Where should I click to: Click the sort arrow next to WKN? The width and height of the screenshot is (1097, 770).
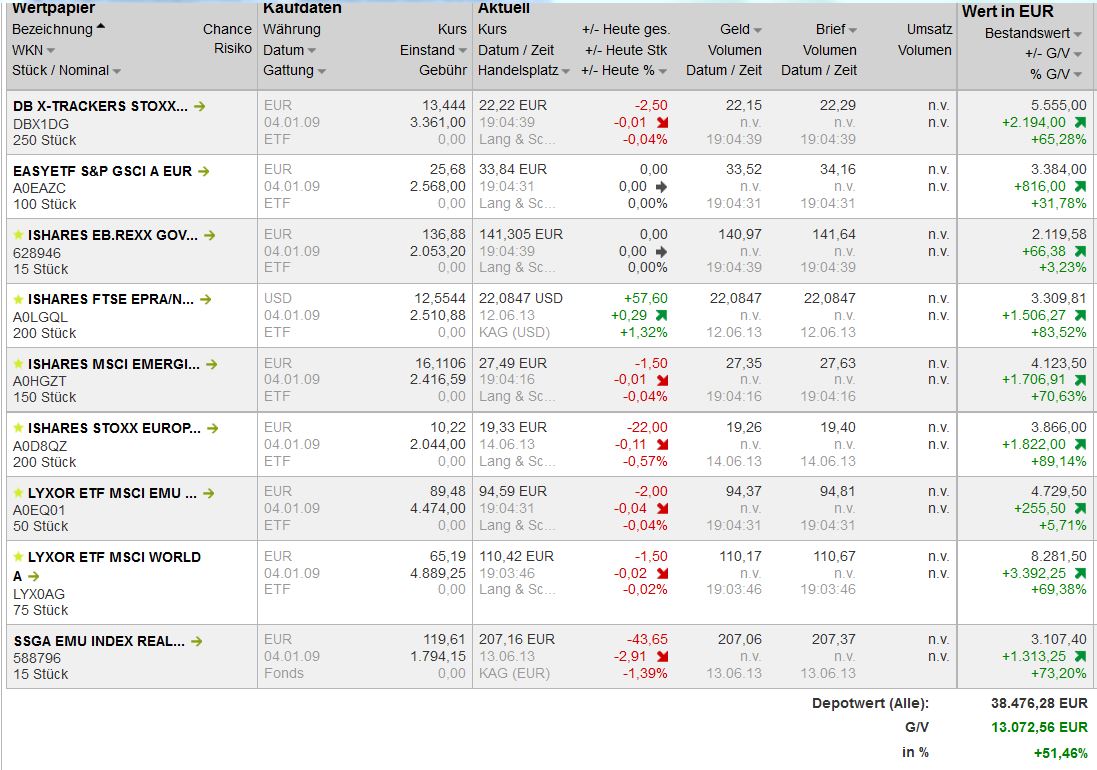pos(51,51)
